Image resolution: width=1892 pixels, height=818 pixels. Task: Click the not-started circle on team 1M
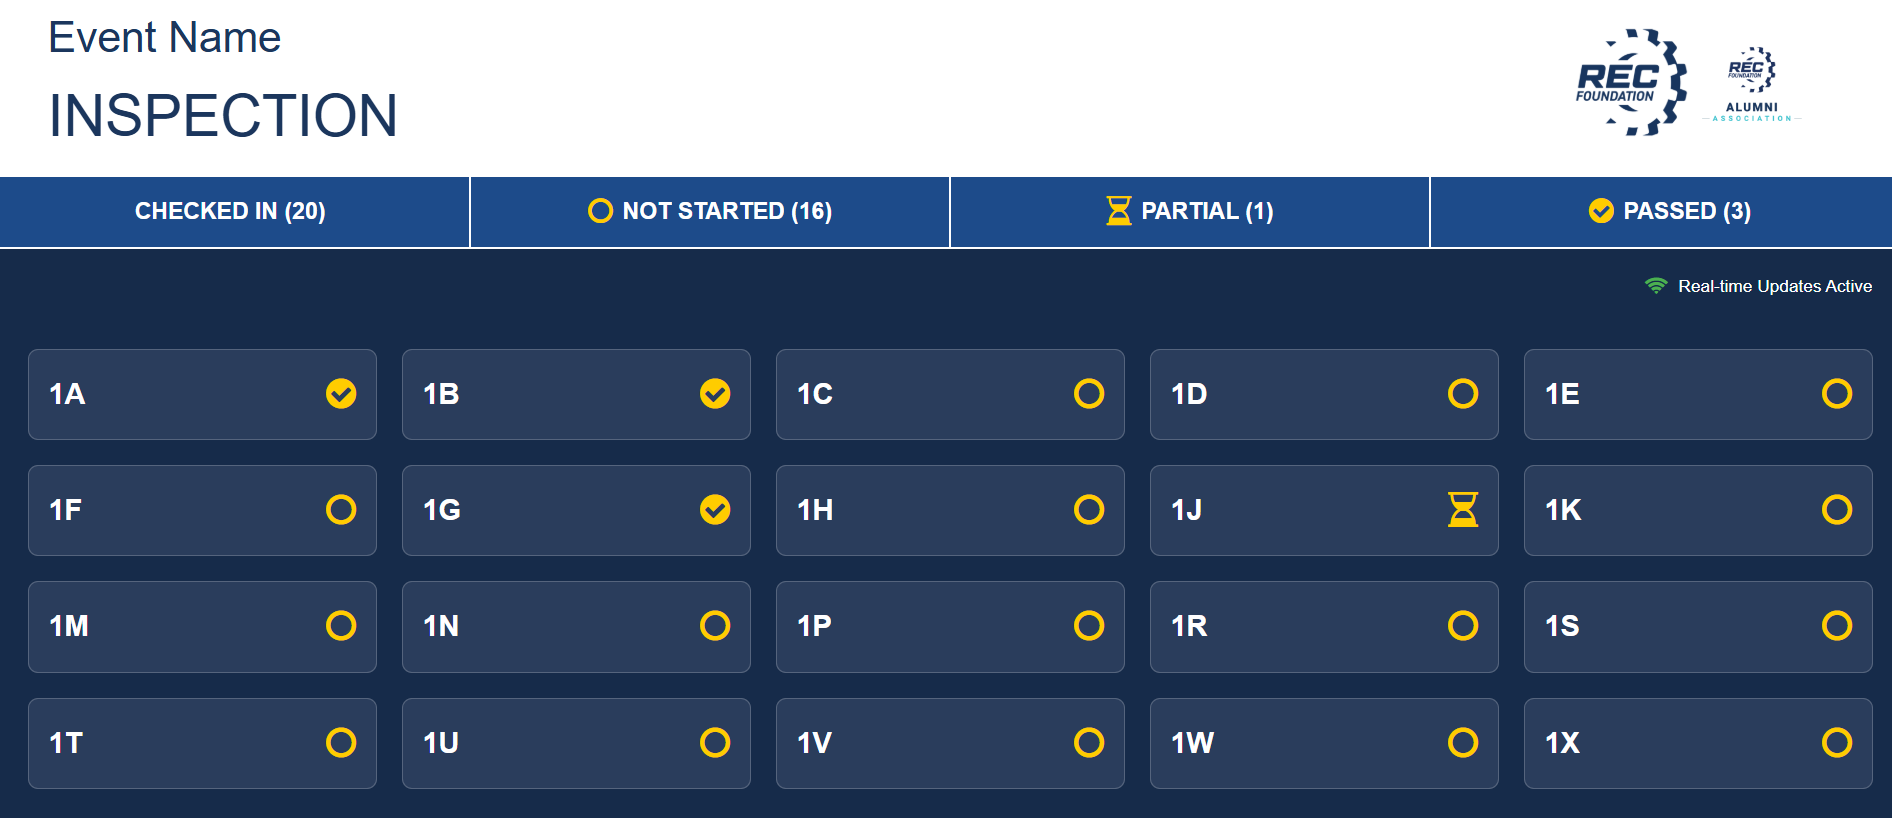(x=341, y=626)
